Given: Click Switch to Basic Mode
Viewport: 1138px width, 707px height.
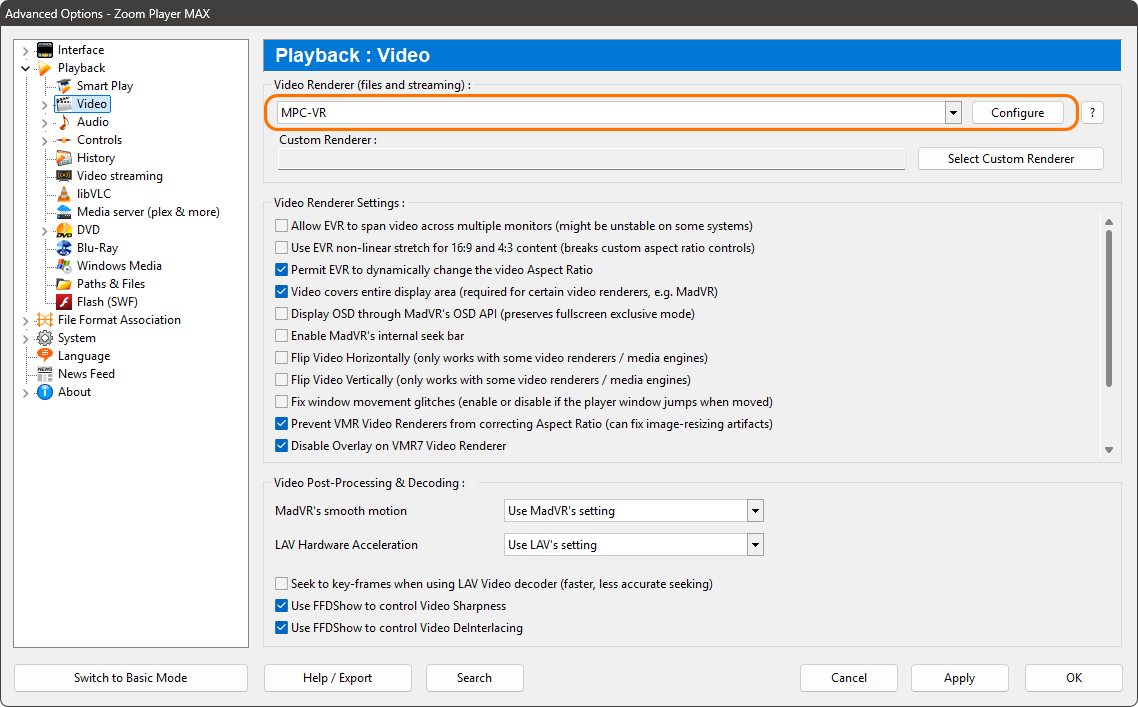Looking at the screenshot, I should (x=131, y=678).
